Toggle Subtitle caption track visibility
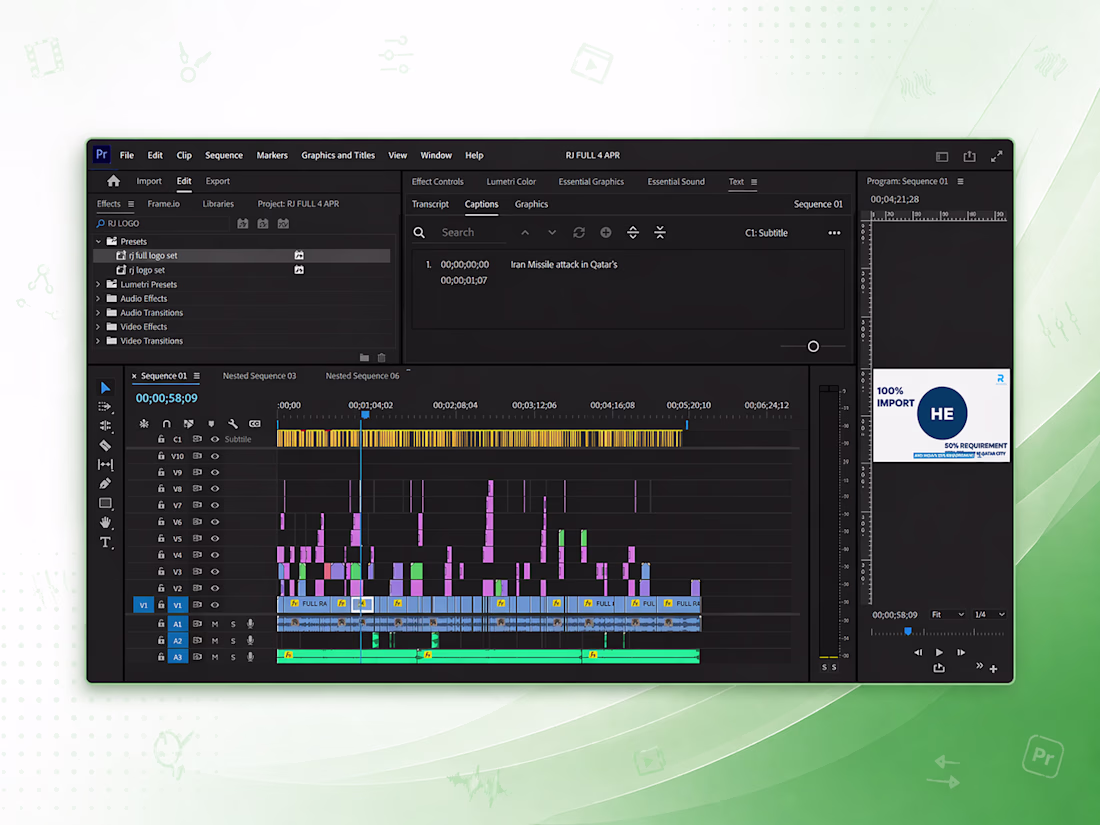1100x825 pixels. [x=215, y=439]
